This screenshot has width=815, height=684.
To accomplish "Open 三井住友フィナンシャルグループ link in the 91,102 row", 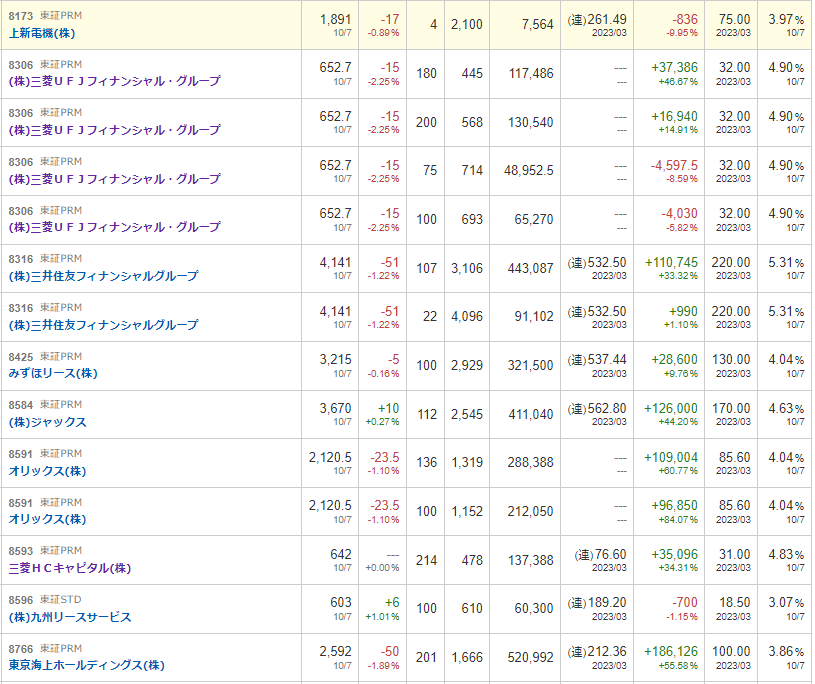I will click(x=103, y=325).
